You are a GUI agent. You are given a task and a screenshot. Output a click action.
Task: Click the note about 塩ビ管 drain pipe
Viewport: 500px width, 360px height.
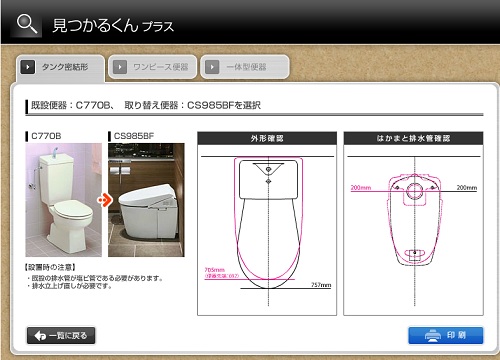coord(95,278)
